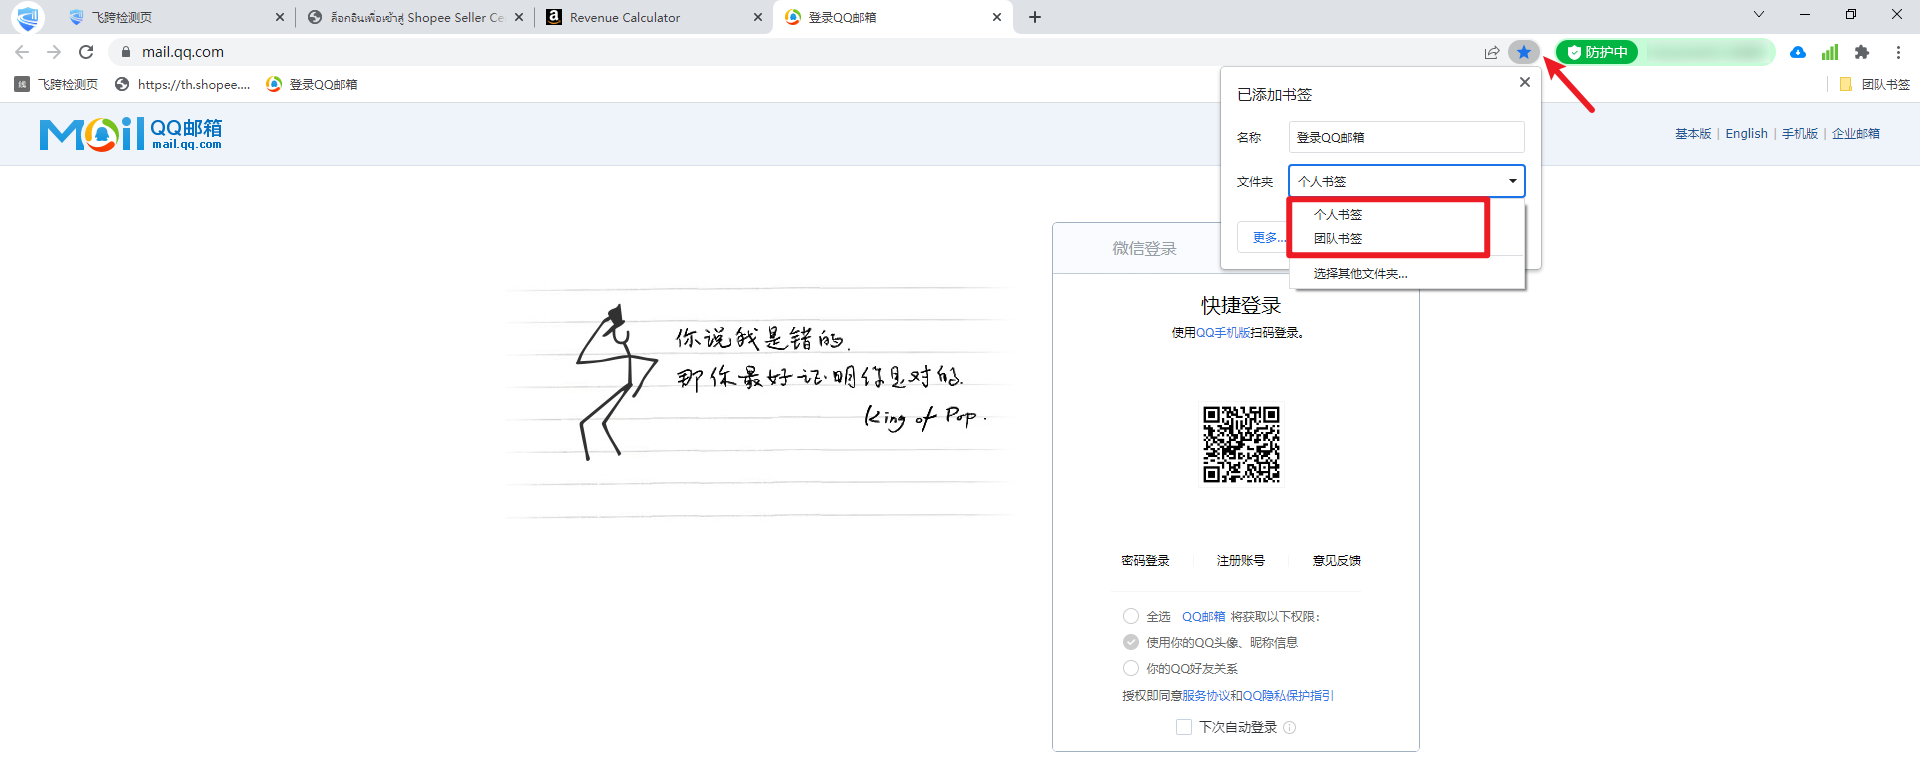Switch to the 飞跨检测页 tab
Image resolution: width=1920 pixels, height=777 pixels.
point(175,17)
